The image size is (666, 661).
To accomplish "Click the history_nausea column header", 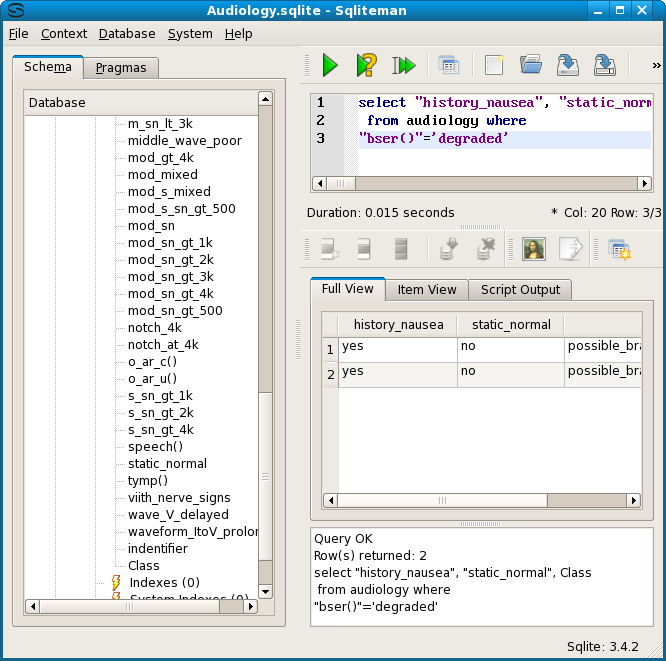I will [x=397, y=324].
